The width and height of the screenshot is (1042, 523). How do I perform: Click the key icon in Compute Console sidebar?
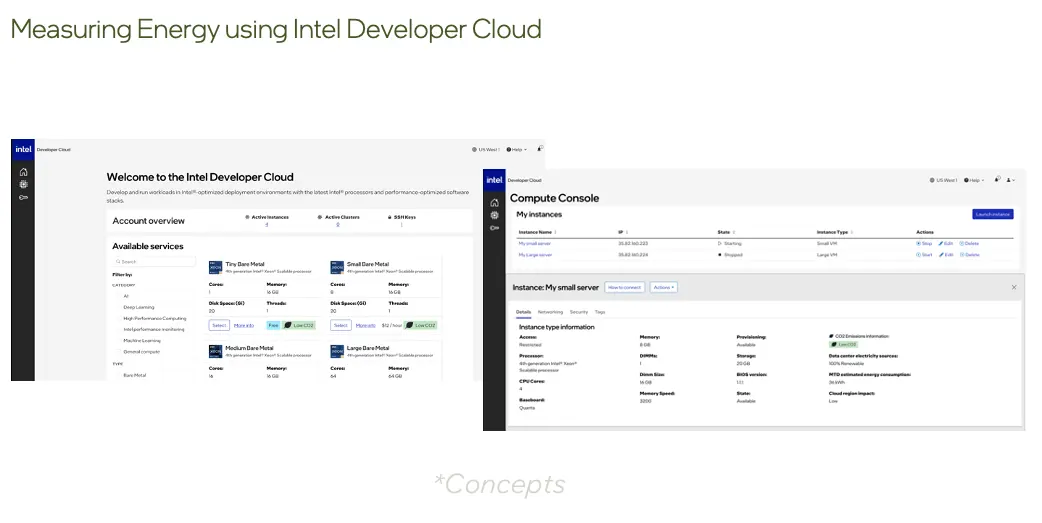coord(494,228)
